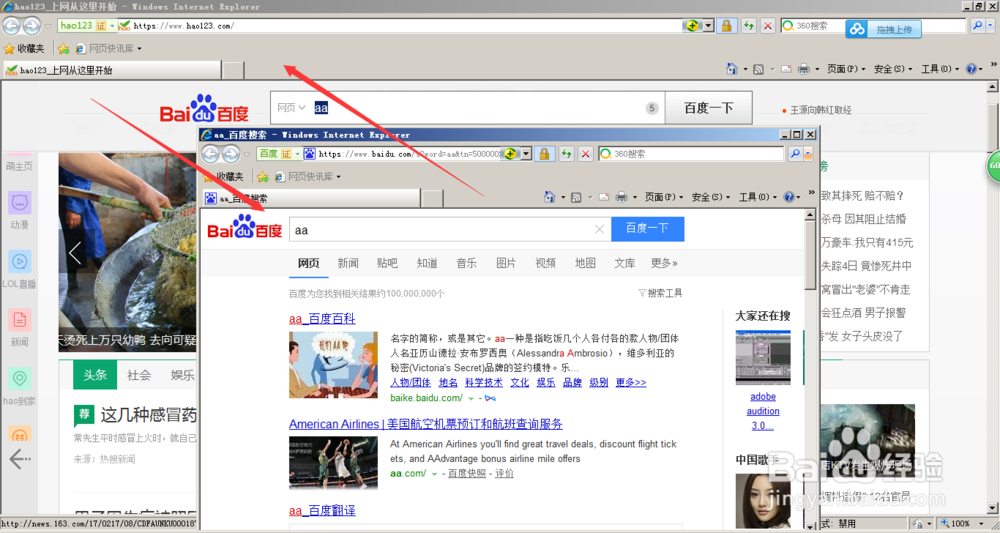Click Forward arrow in hao123 window
The image size is (1000, 533).
[x=31, y=26]
